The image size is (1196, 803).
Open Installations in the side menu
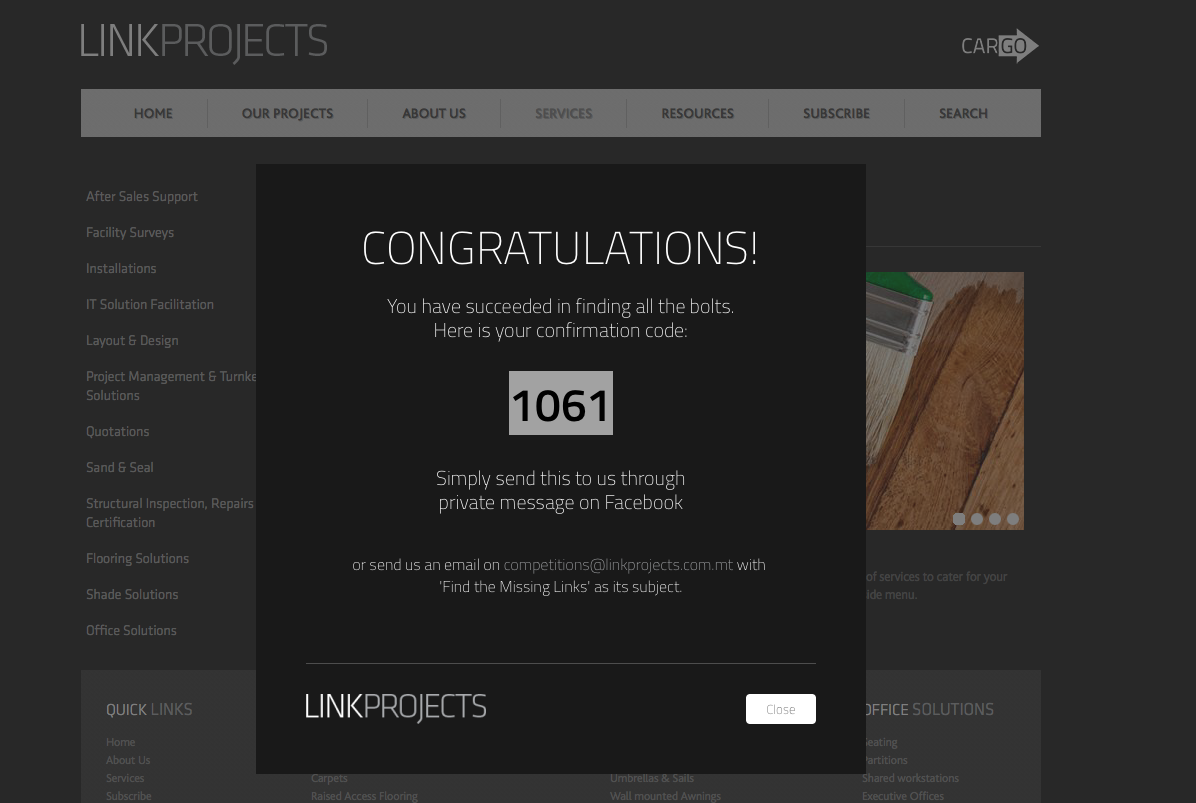pyautogui.click(x=121, y=268)
